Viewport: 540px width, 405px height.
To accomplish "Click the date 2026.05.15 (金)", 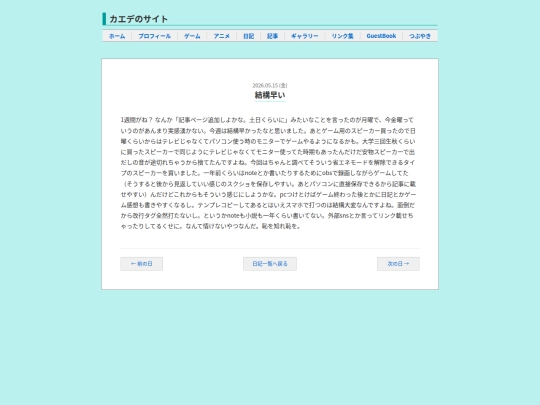I will (270, 85).
